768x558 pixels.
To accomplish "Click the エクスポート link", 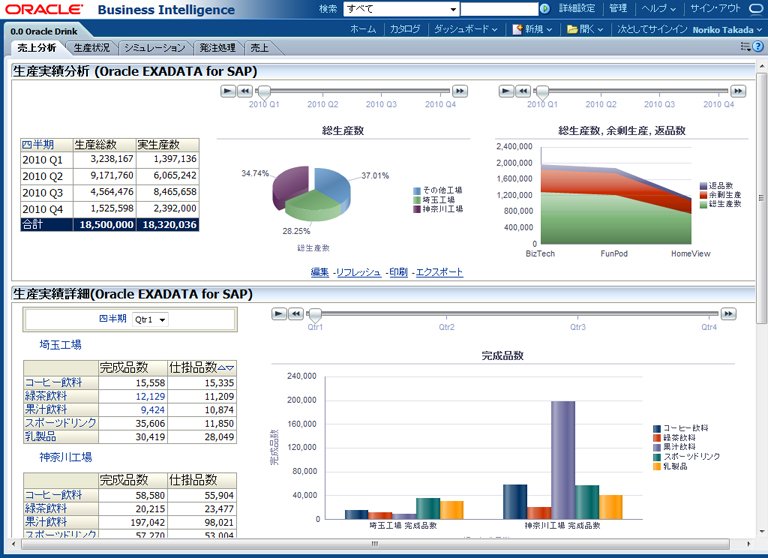I will point(439,272).
